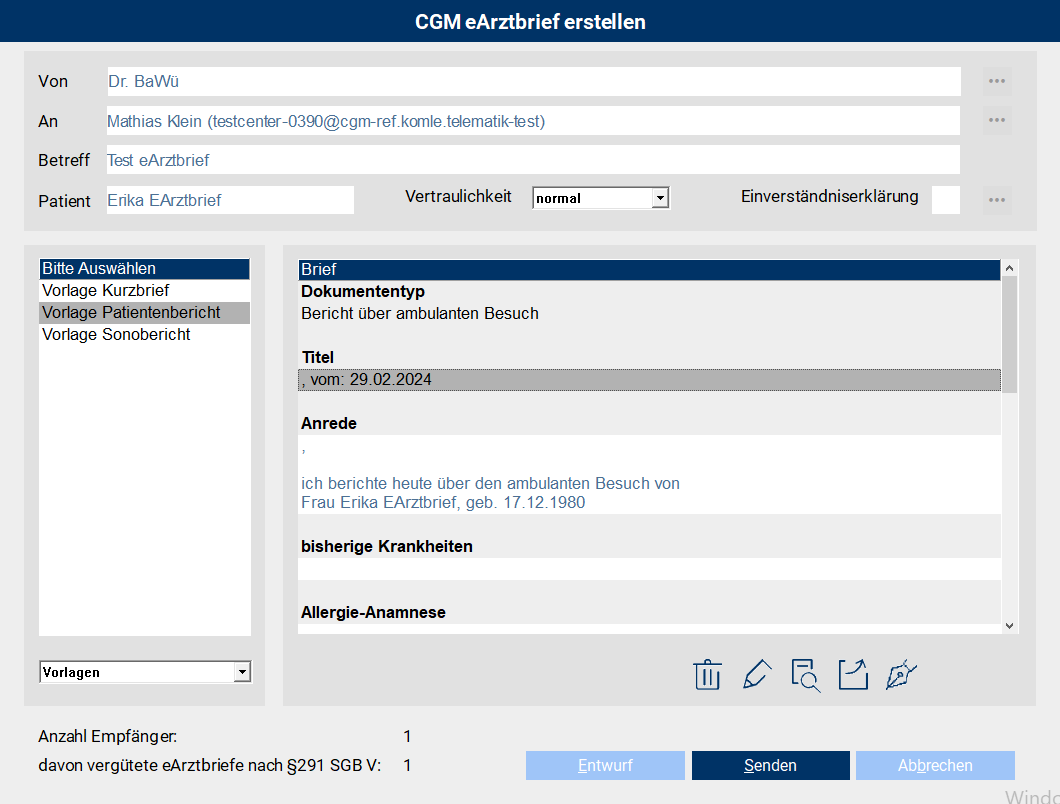The width and height of the screenshot is (1060, 804).
Task: Click the Dokumententyp heading
Action: pos(363,291)
